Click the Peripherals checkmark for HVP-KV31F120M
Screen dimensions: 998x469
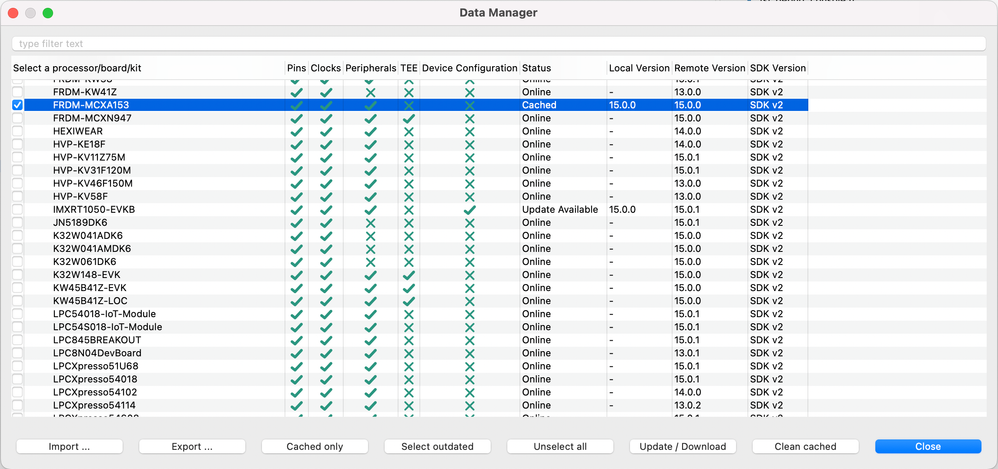tap(370, 171)
